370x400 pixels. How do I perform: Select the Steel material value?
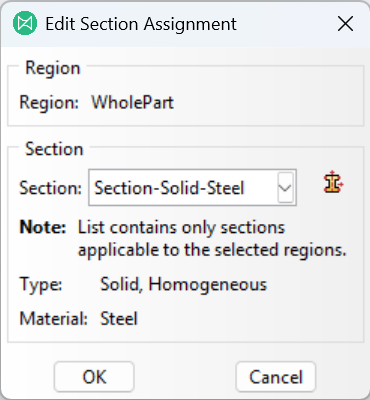tap(119, 318)
